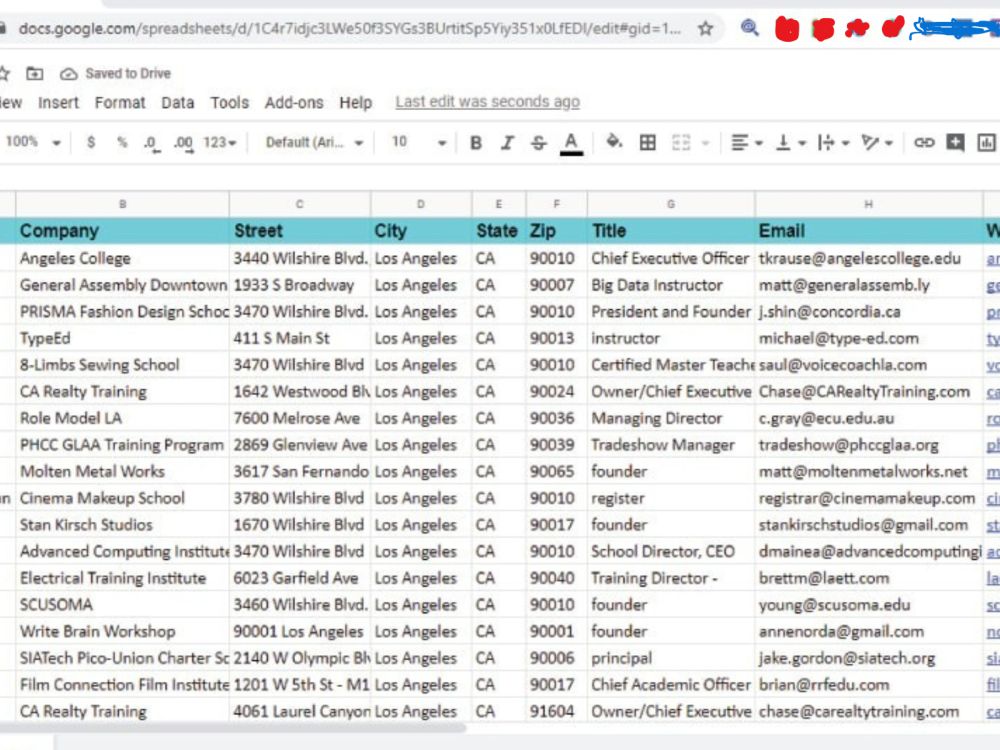Open the Tools menu
Screen dimensions: 1000x750
(230, 103)
